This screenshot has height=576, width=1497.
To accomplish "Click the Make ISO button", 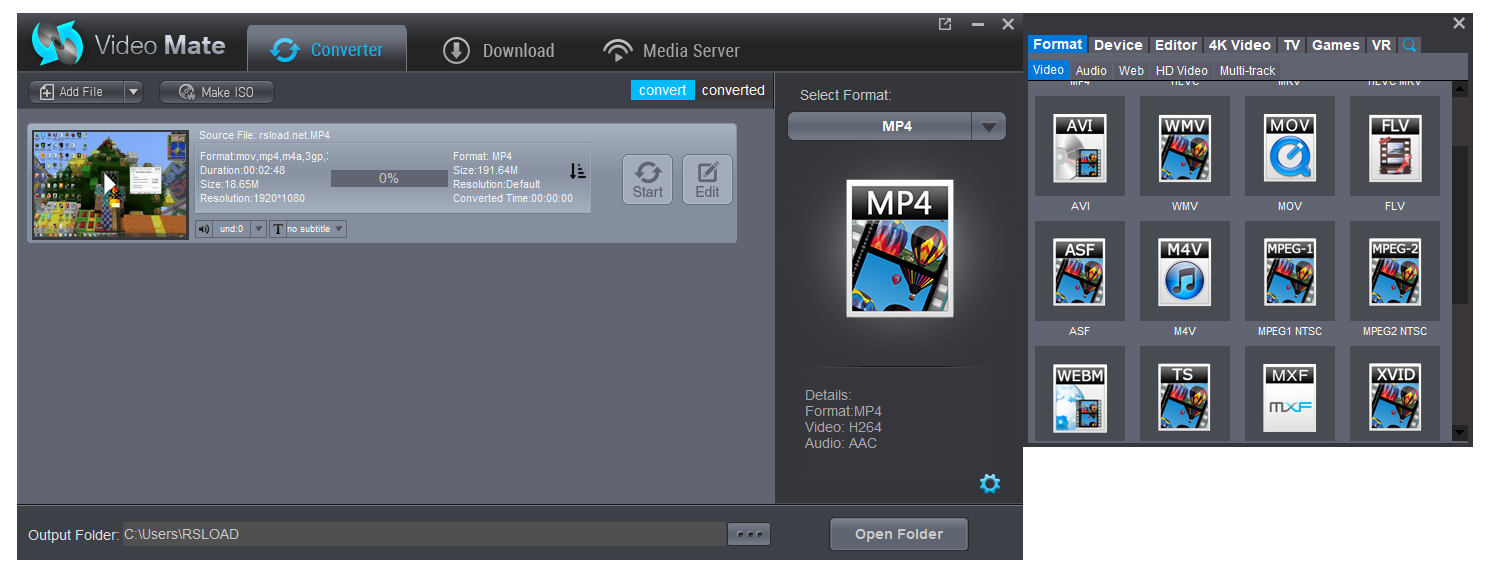I will [216, 92].
